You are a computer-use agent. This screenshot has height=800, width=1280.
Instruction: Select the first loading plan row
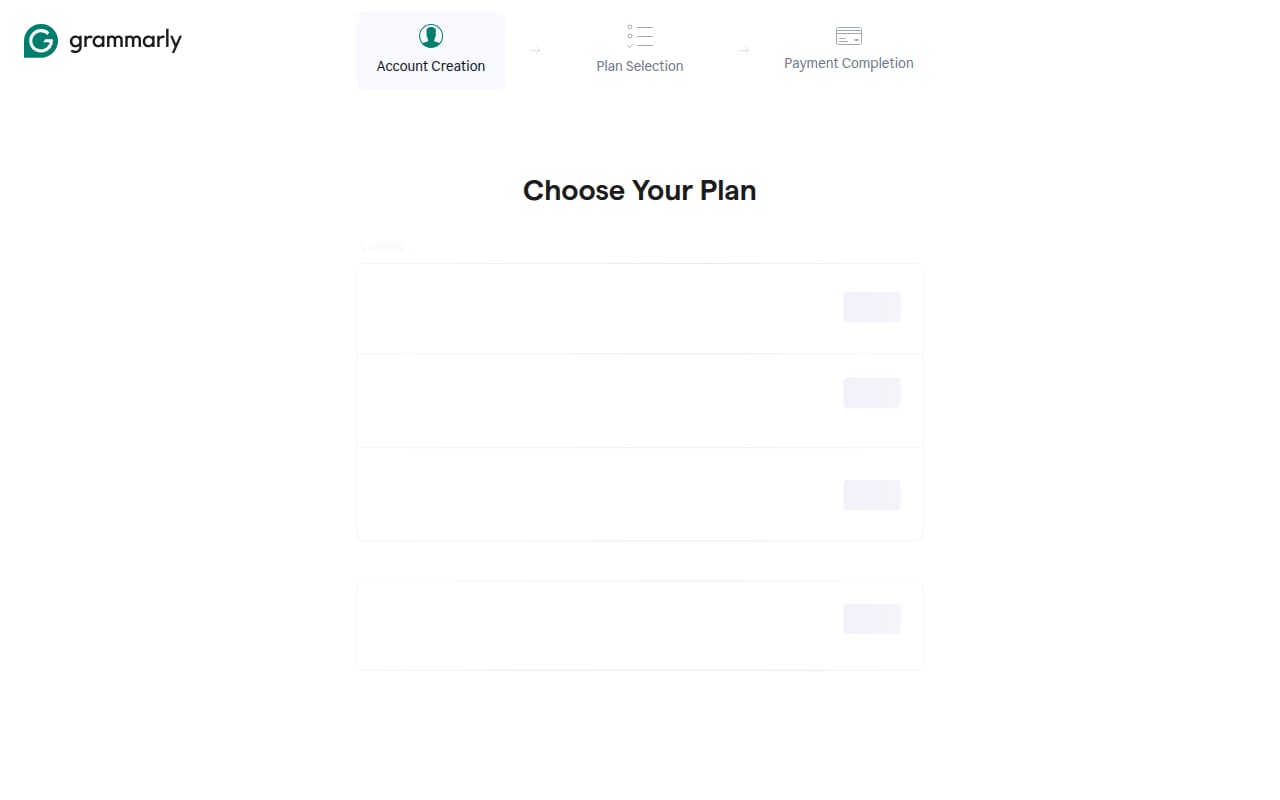point(640,309)
